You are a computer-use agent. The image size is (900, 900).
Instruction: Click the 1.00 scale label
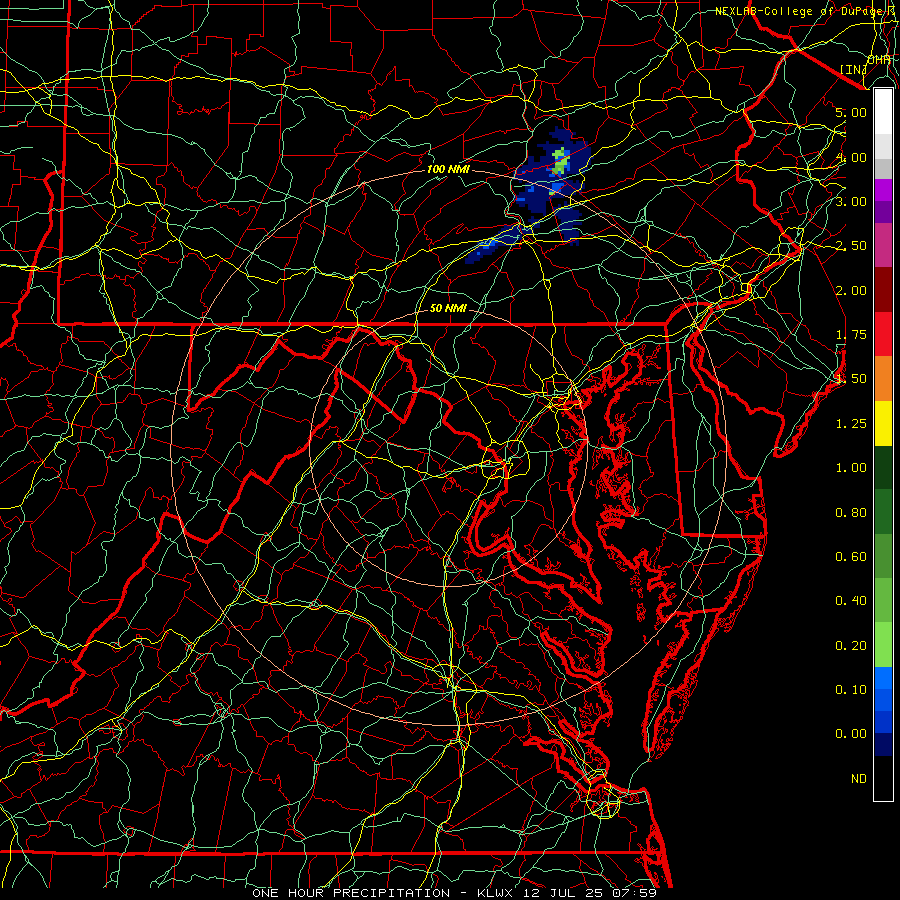pos(851,468)
